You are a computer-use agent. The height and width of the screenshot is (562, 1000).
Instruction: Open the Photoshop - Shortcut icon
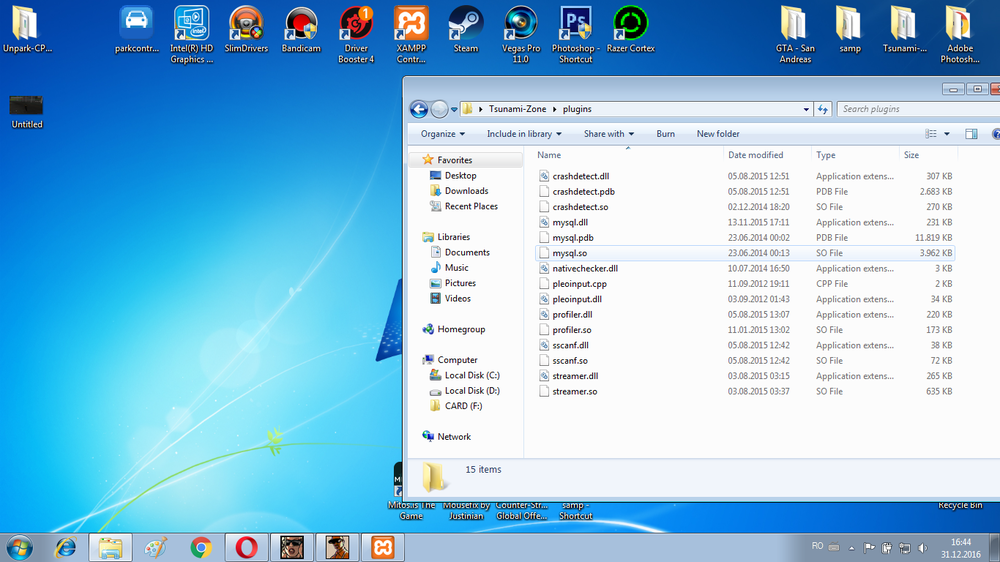pos(575,34)
